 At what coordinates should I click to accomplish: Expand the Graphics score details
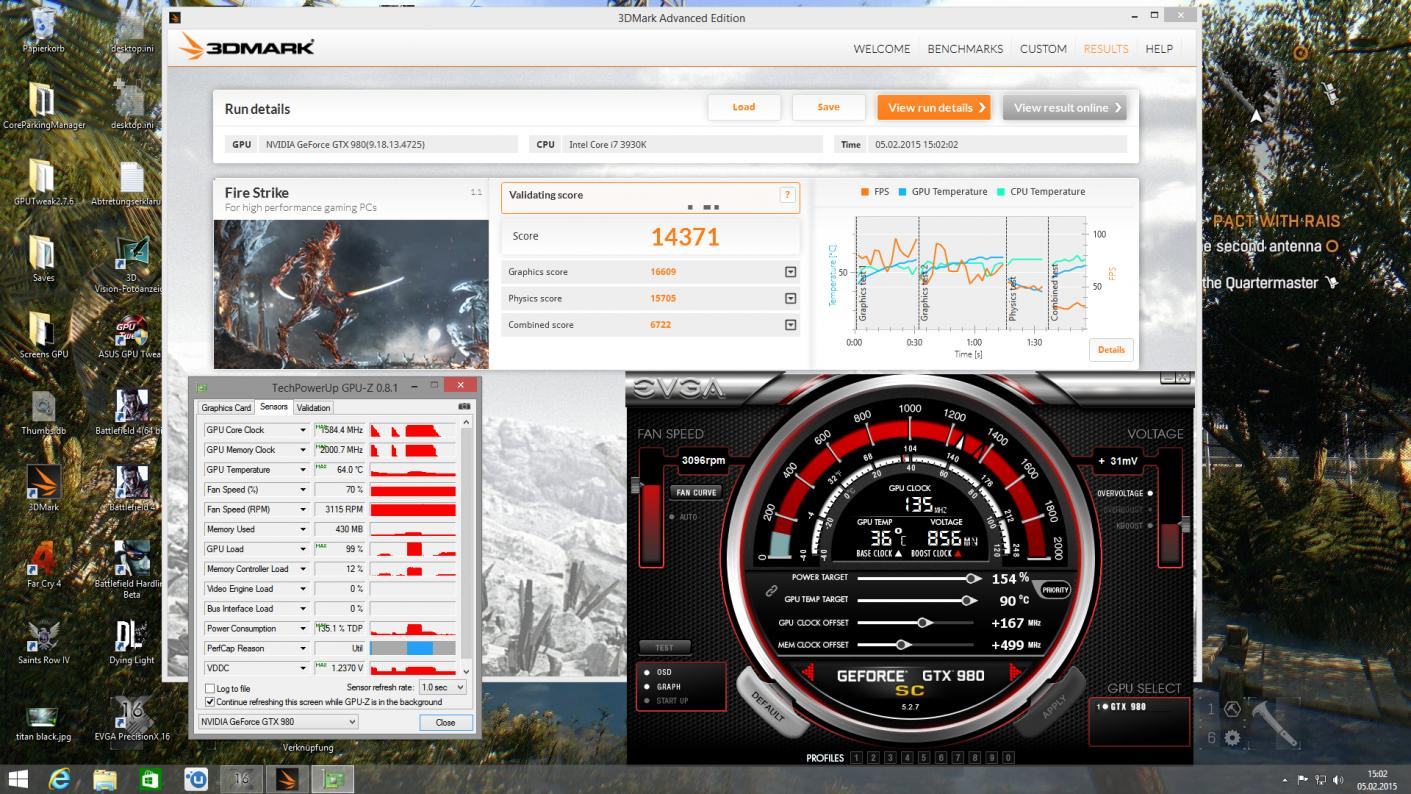(790, 272)
